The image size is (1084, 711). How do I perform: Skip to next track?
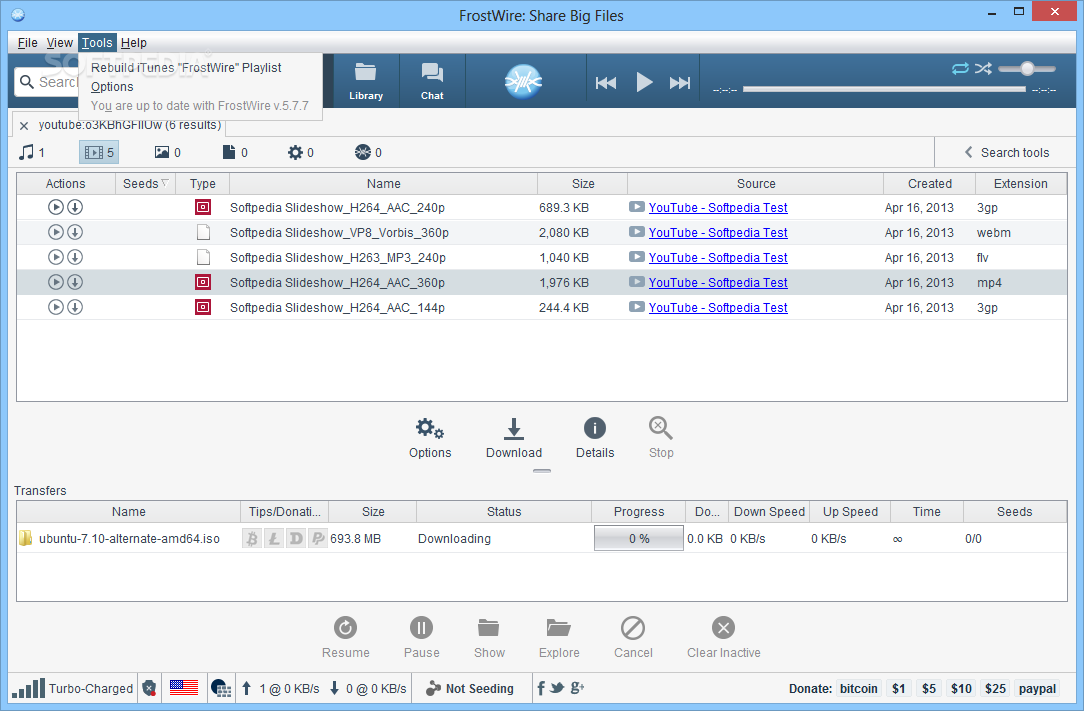(x=680, y=83)
